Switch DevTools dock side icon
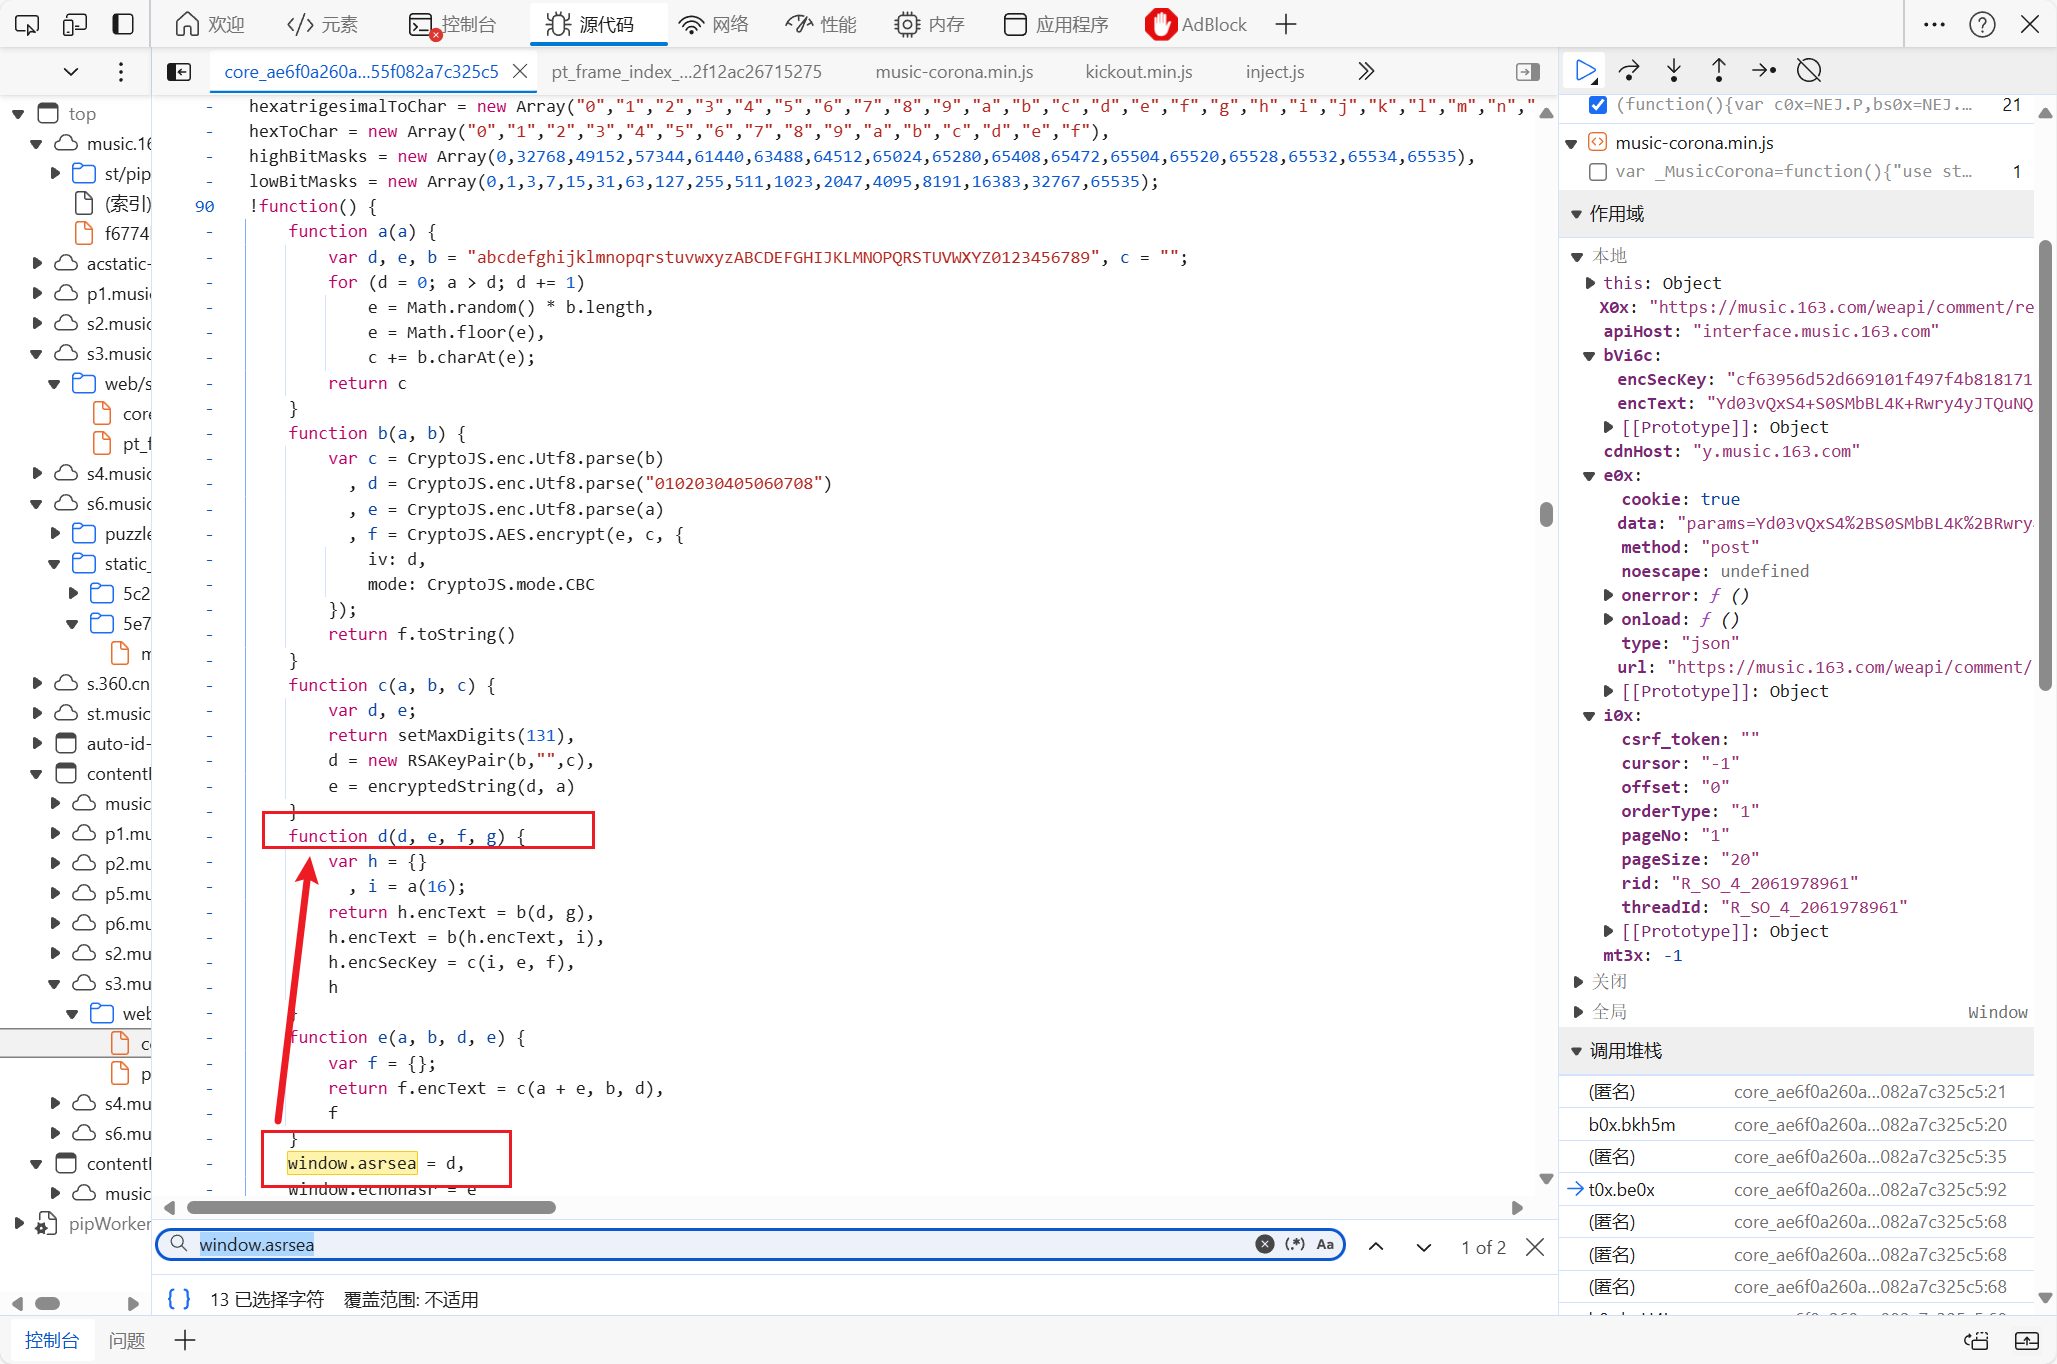This screenshot has width=2057, height=1364. [123, 24]
